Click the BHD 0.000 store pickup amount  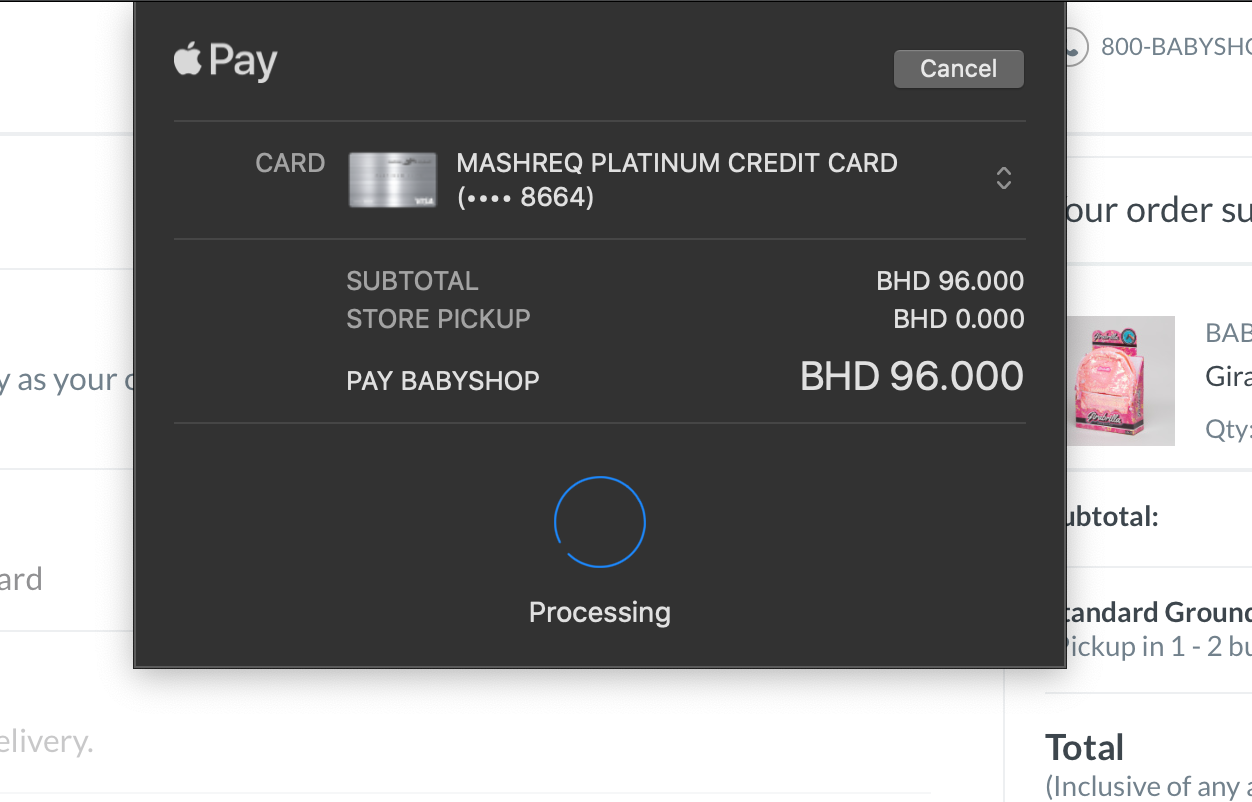(958, 320)
